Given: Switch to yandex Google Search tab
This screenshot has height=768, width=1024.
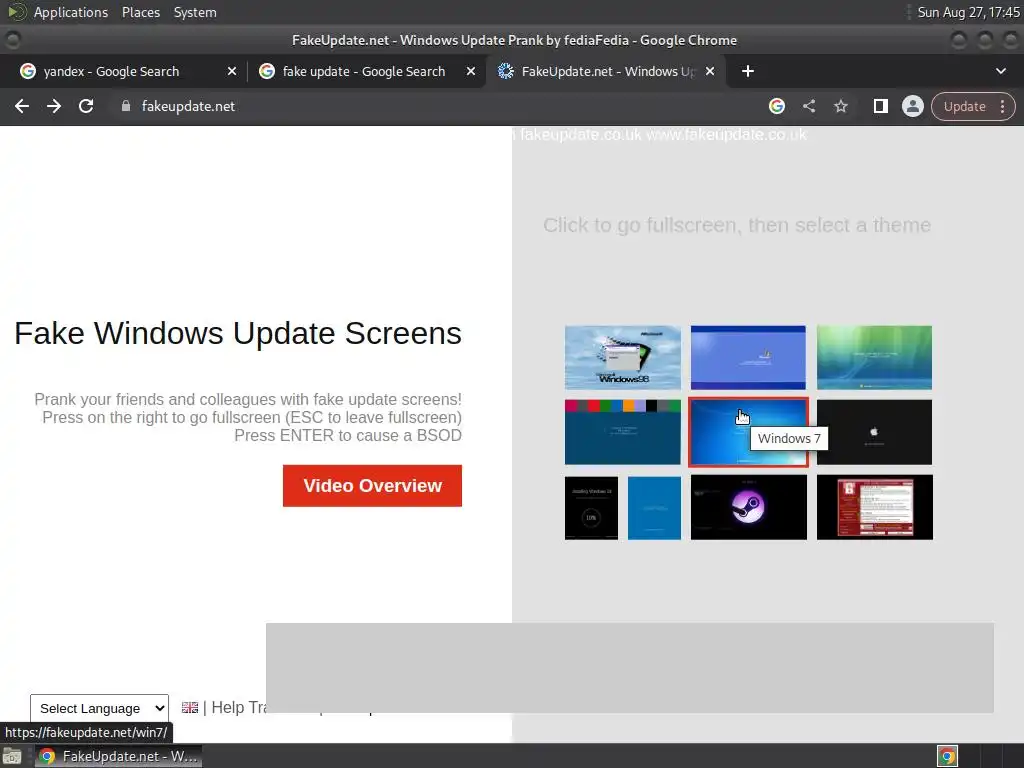Looking at the screenshot, I should click(111, 71).
